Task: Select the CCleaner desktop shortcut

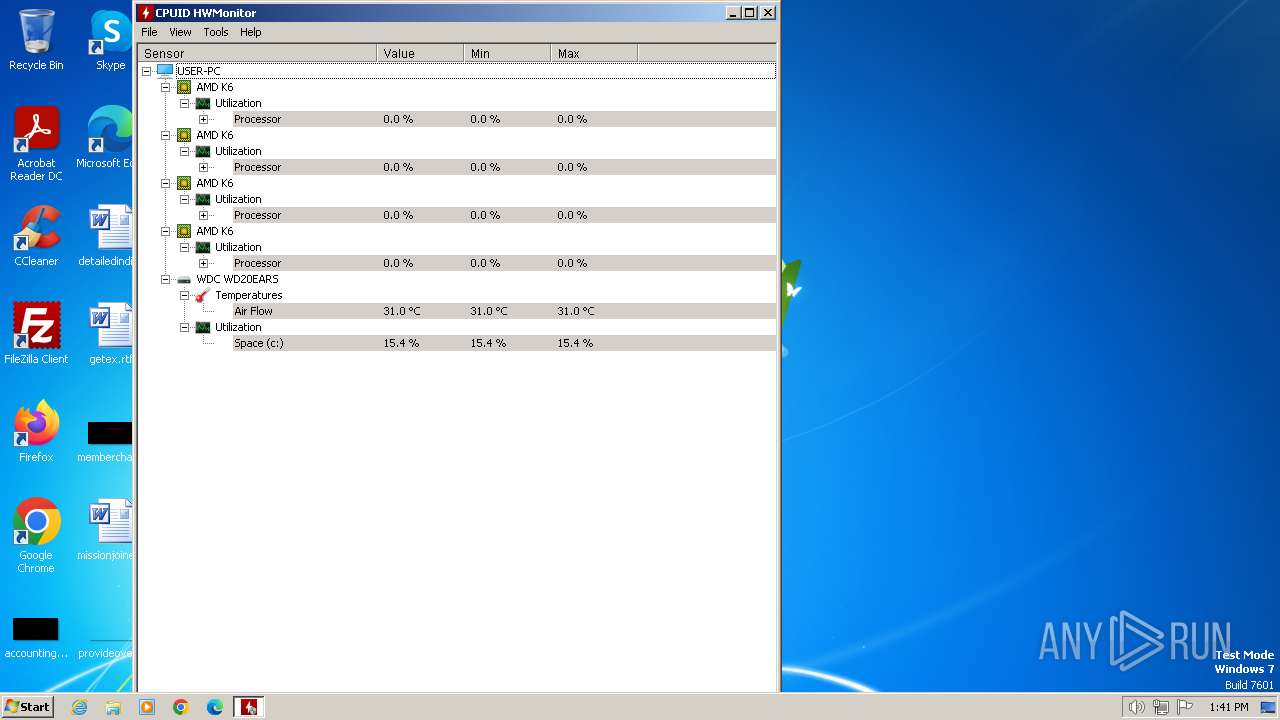Action: (x=36, y=236)
